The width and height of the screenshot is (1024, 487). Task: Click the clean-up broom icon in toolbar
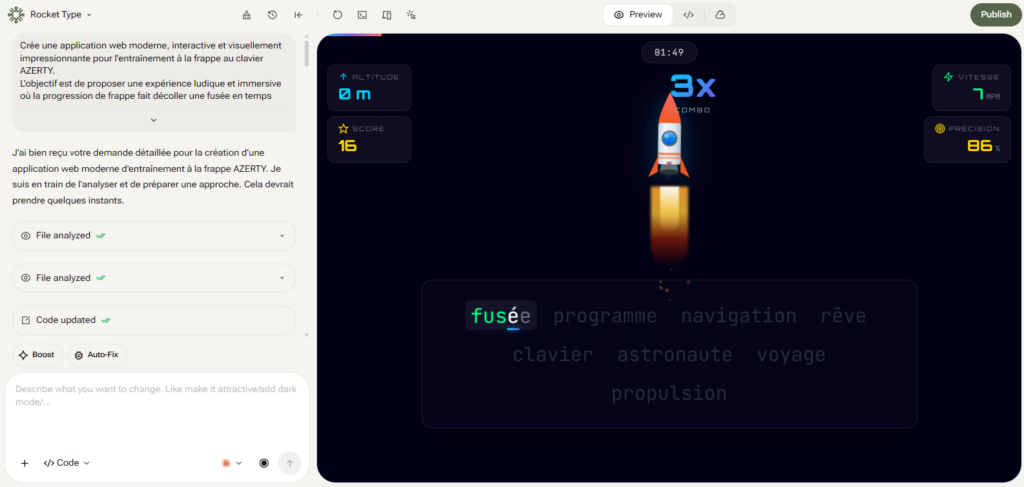click(x=246, y=14)
